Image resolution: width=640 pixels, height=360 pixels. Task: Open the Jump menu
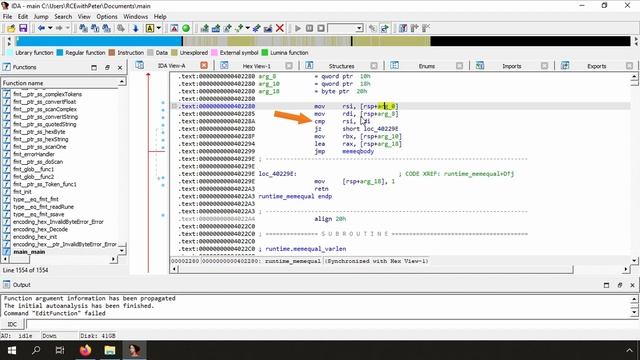tap(41, 17)
